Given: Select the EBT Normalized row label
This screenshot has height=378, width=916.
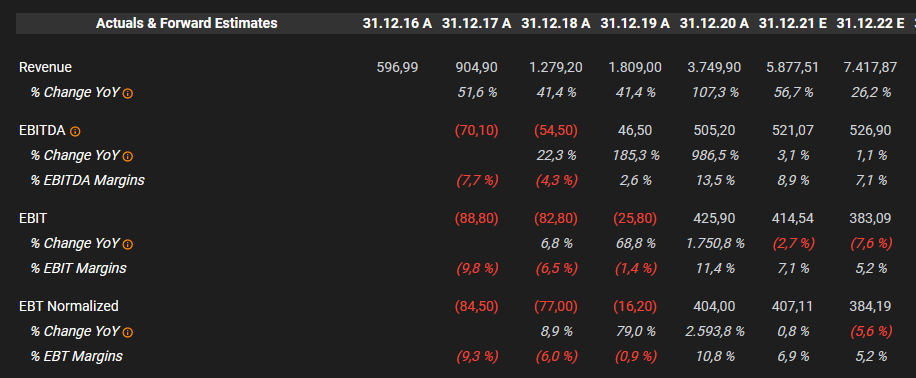Looking at the screenshot, I should [69, 306].
